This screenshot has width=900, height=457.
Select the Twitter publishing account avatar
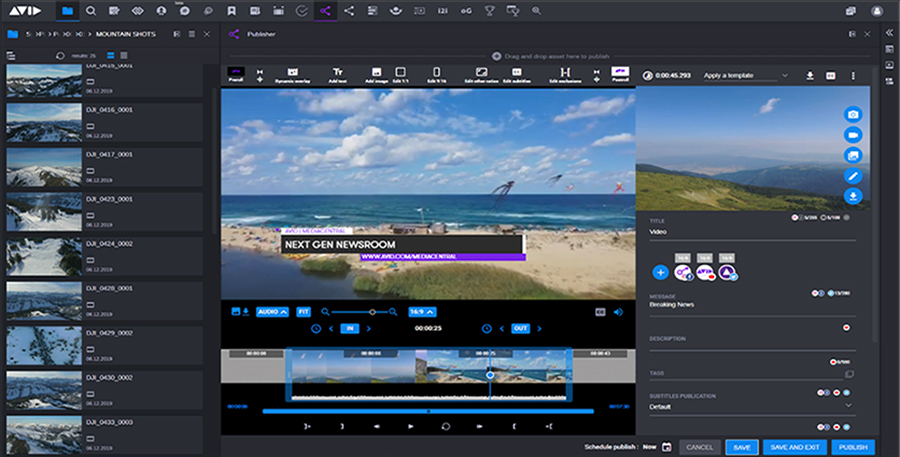click(727, 272)
